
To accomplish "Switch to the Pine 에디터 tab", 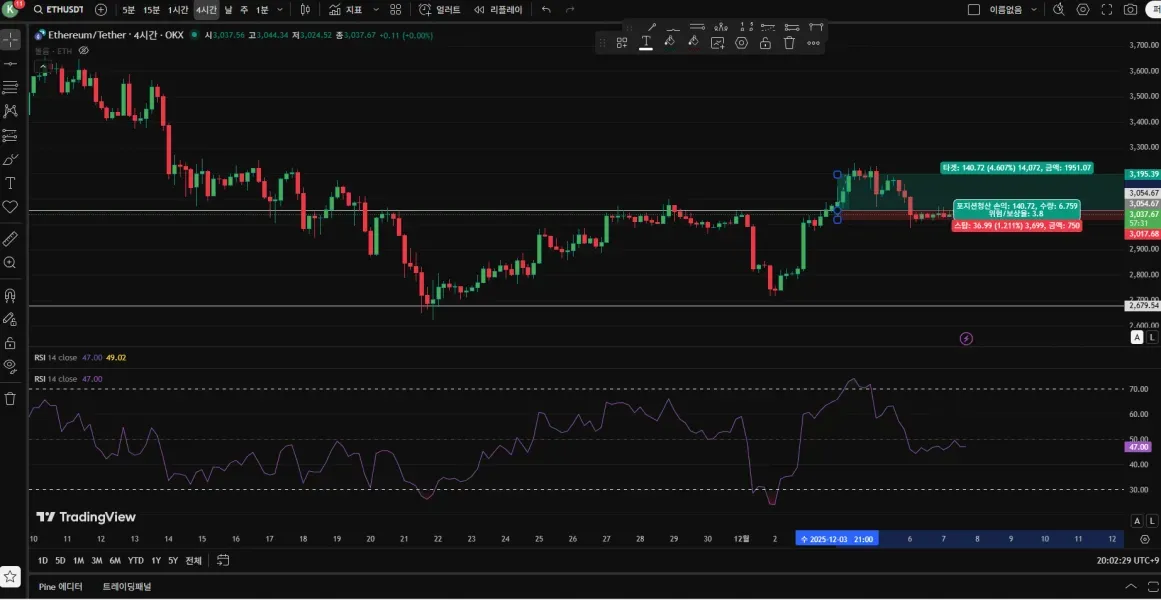I will tap(60, 586).
